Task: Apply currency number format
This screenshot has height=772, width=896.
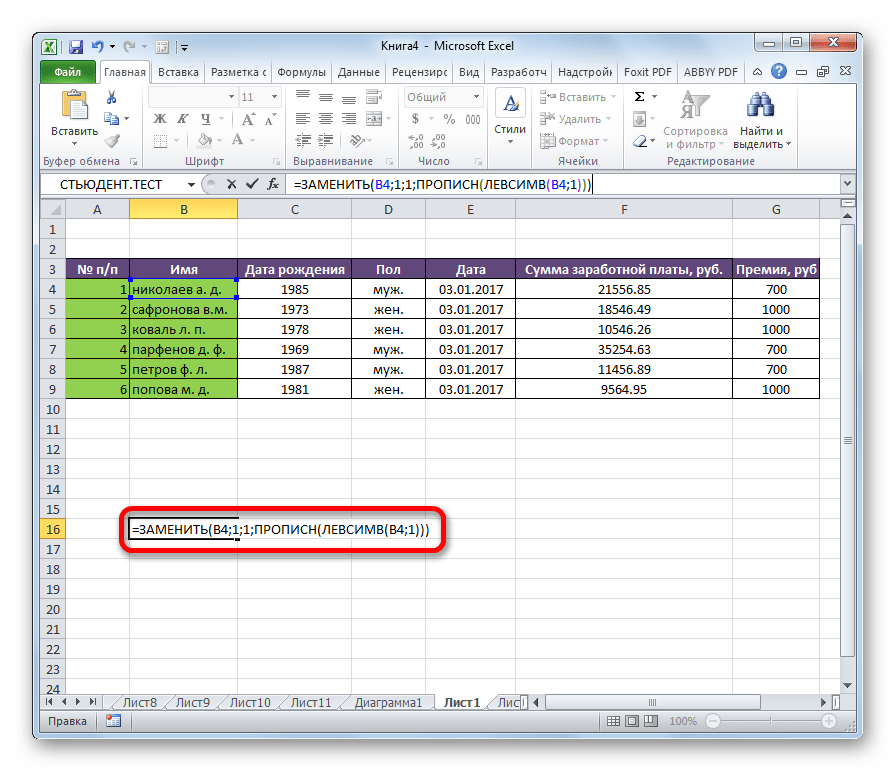Action: pyautogui.click(x=415, y=119)
